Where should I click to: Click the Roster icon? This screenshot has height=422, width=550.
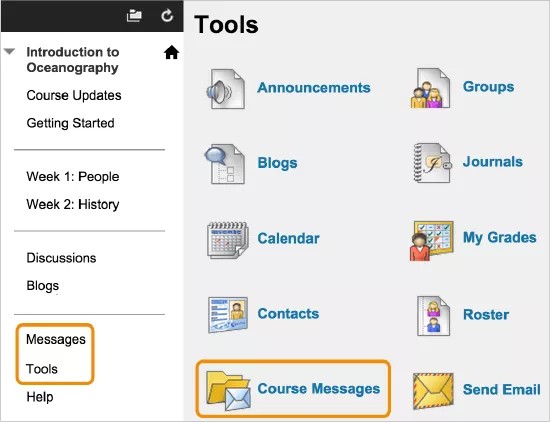[434, 316]
